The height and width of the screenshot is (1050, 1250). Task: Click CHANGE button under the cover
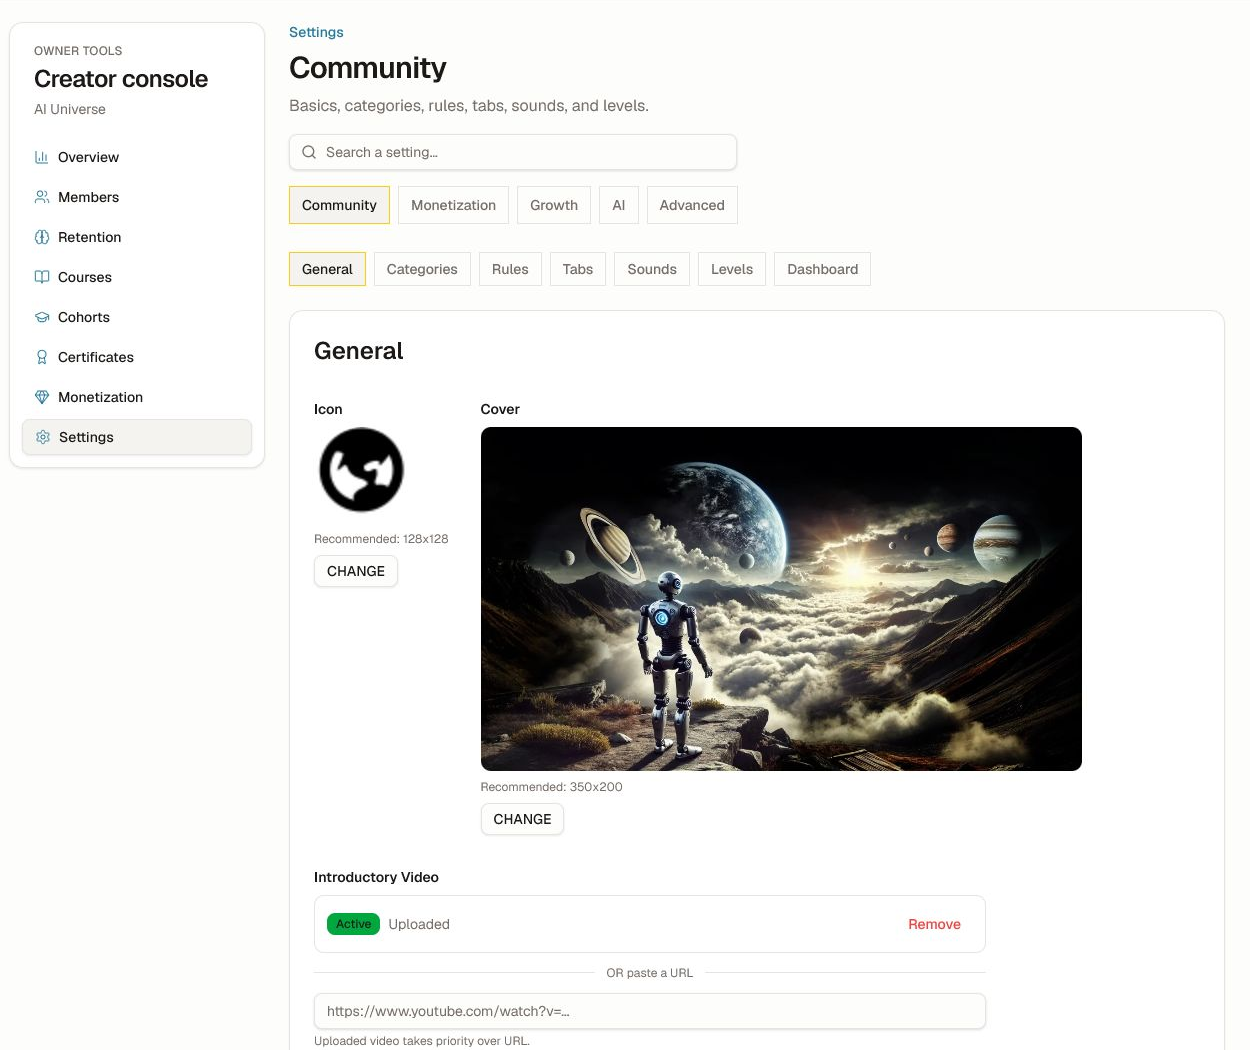[x=522, y=819]
